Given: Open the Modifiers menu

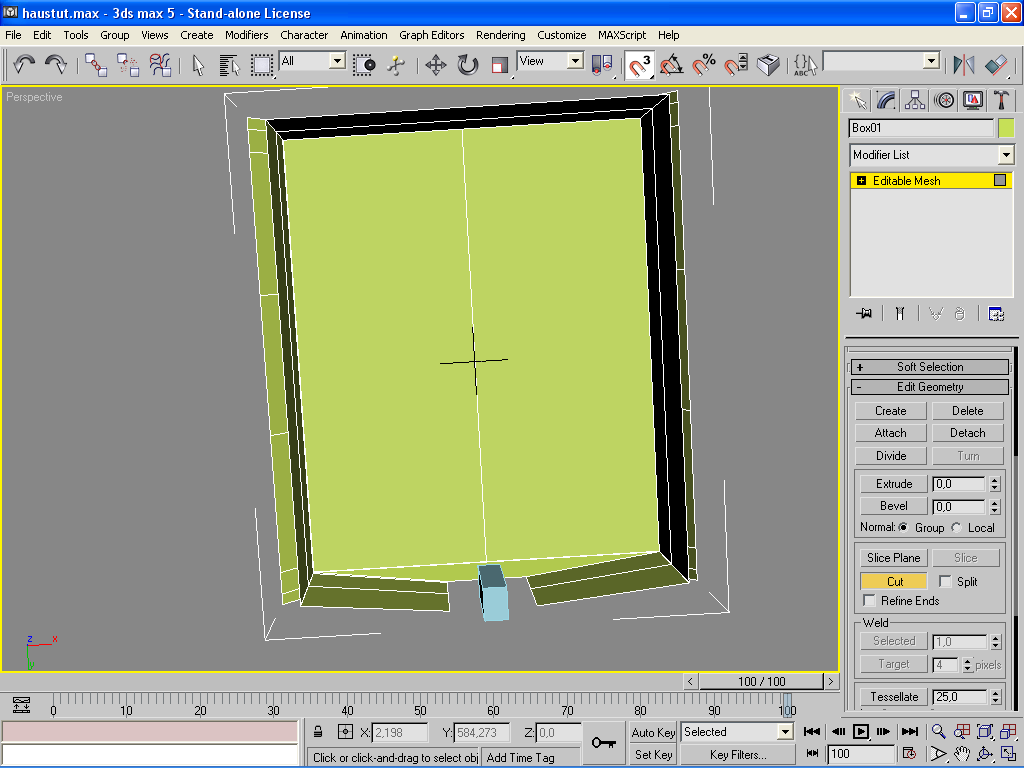Looking at the screenshot, I should 246,35.
